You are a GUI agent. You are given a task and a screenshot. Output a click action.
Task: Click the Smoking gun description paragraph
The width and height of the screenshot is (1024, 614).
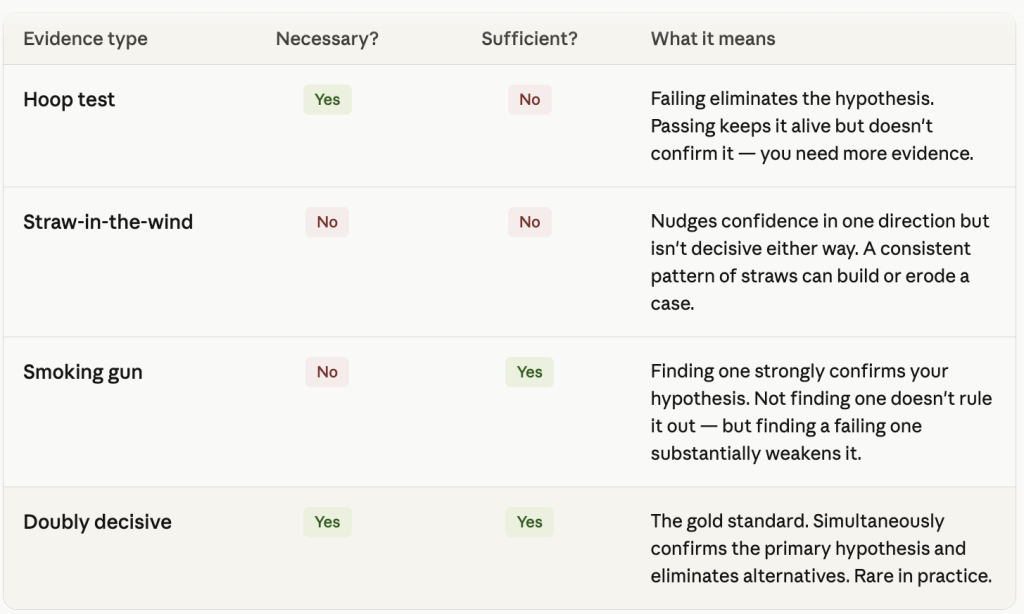pos(821,412)
